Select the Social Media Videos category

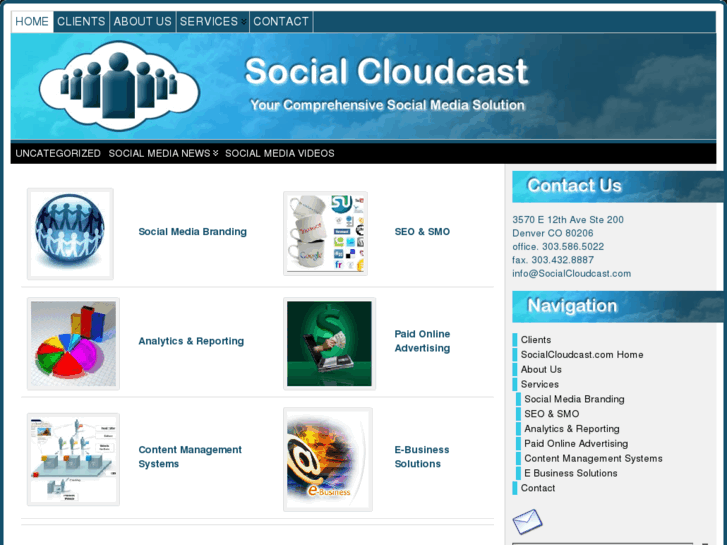(280, 153)
